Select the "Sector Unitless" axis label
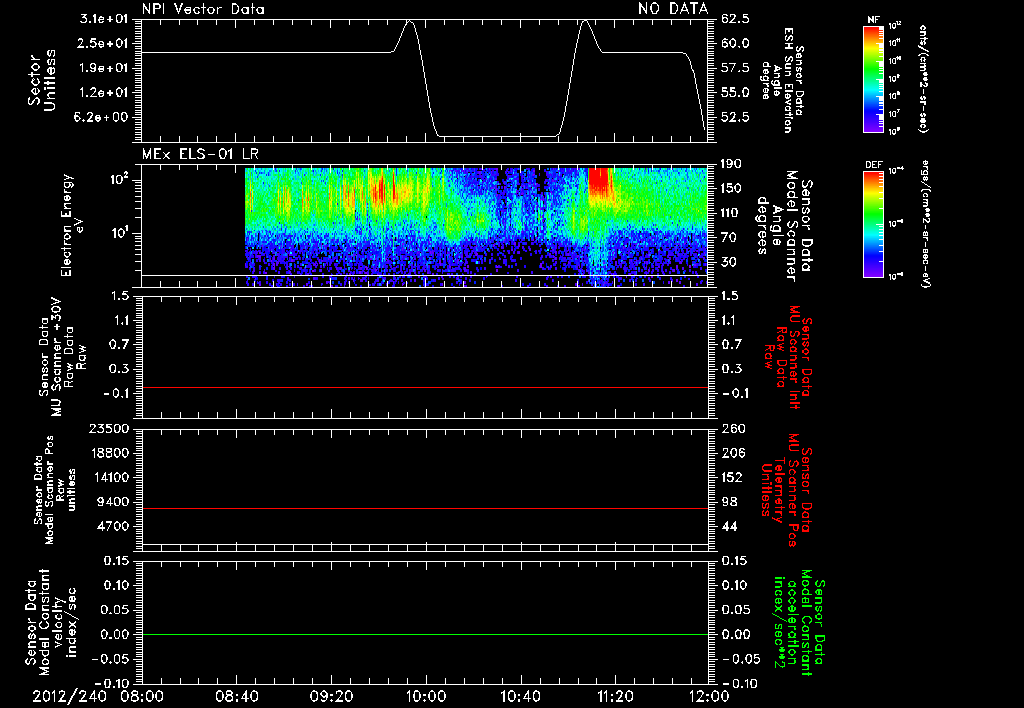This screenshot has height=708, width=1024. [x=42, y=80]
